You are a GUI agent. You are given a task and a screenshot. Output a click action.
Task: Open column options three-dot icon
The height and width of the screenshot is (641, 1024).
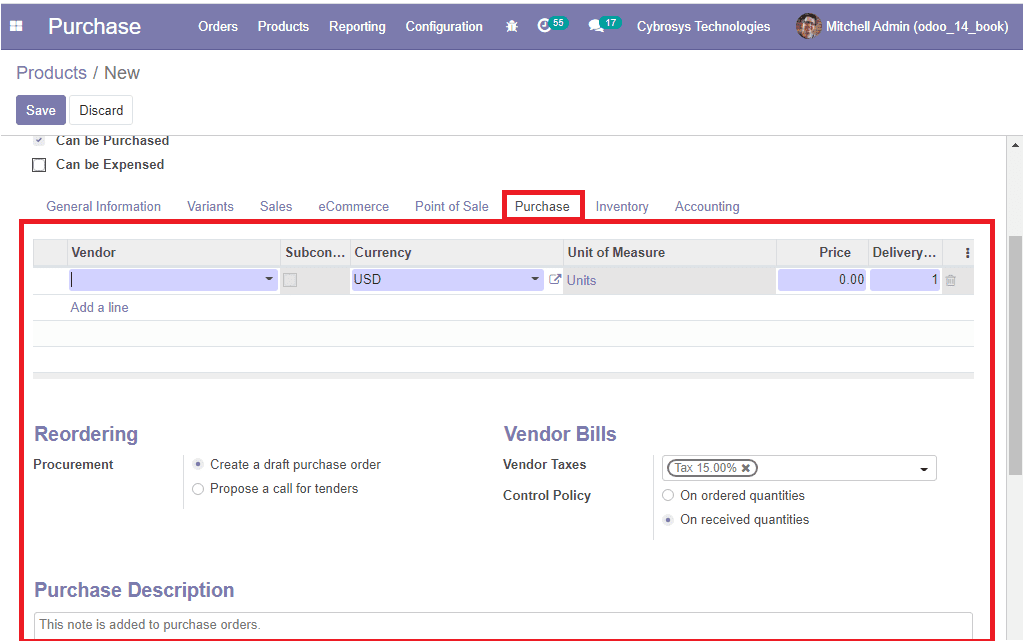pyautogui.click(x=967, y=253)
